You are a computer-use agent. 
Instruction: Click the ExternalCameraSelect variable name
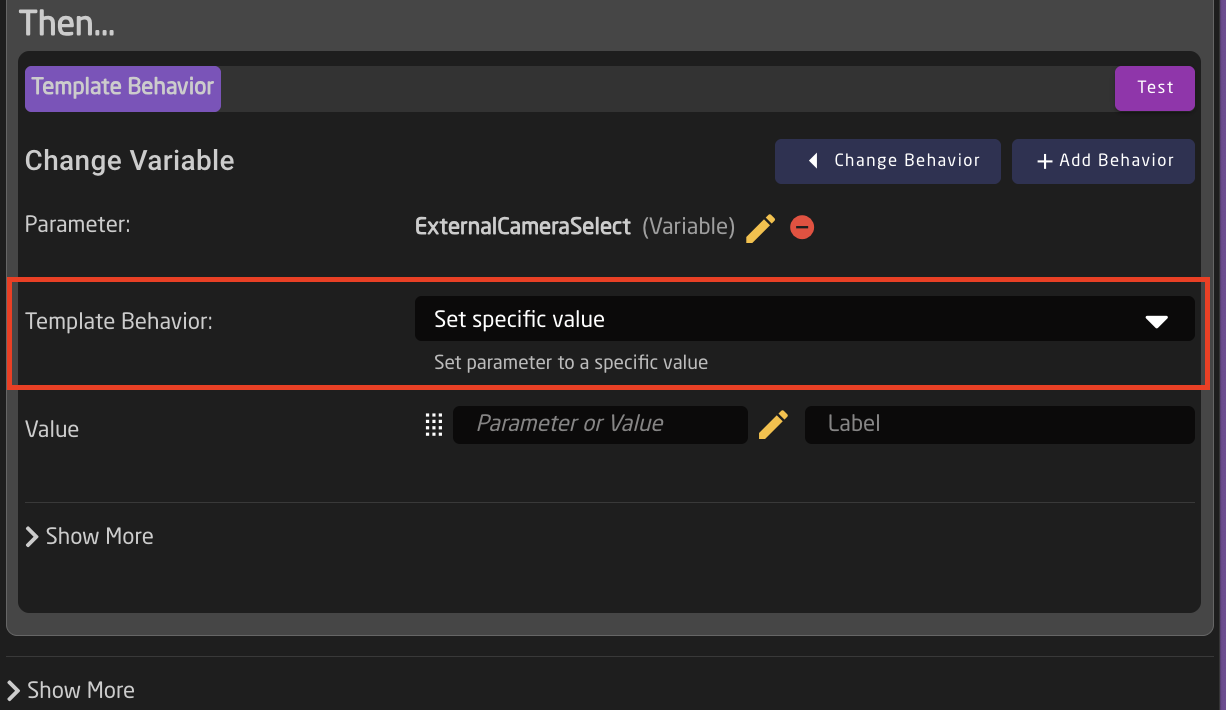pyautogui.click(x=523, y=227)
